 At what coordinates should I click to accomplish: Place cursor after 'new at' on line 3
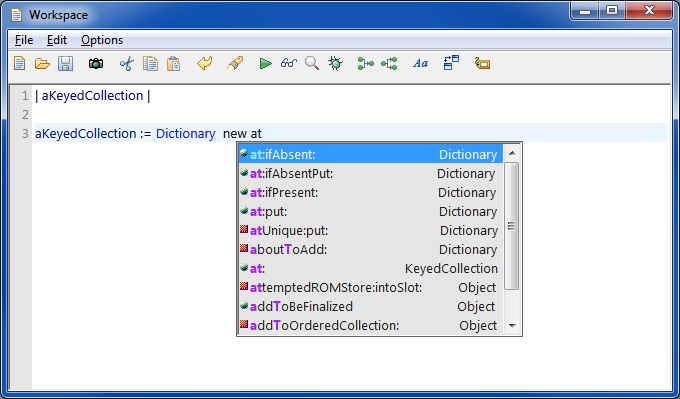(x=262, y=134)
